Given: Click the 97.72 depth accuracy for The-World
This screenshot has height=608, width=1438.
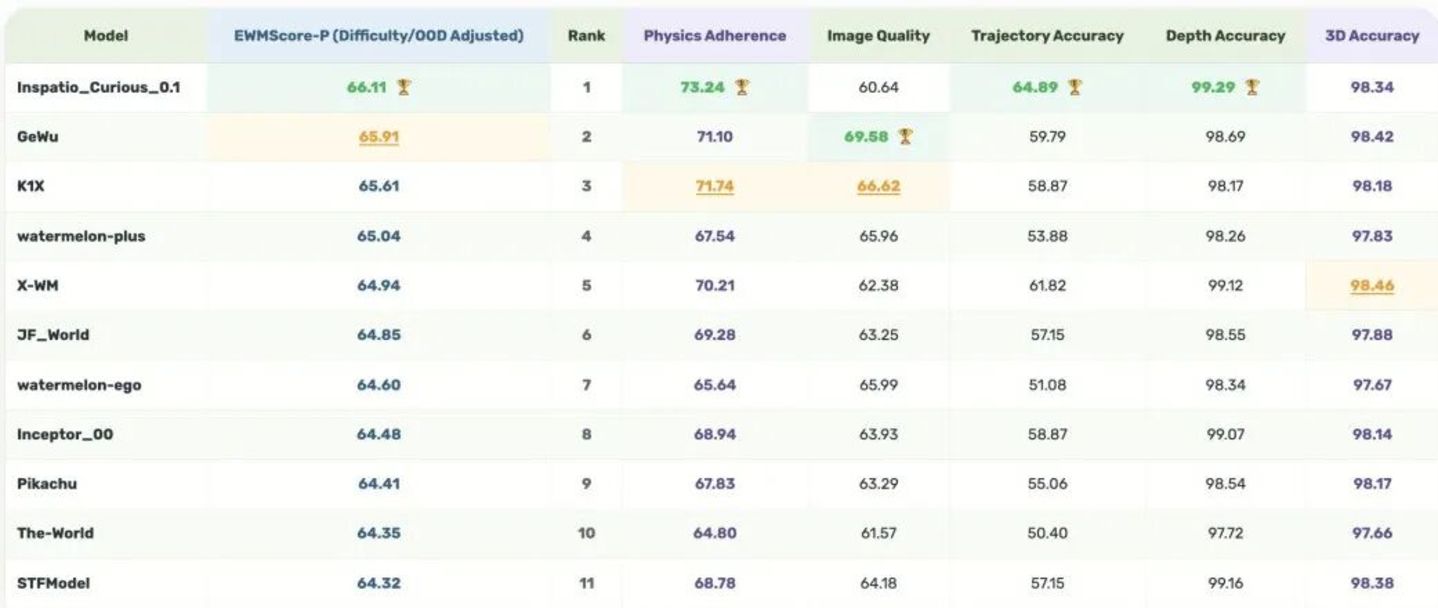Looking at the screenshot, I should click(x=1225, y=534).
